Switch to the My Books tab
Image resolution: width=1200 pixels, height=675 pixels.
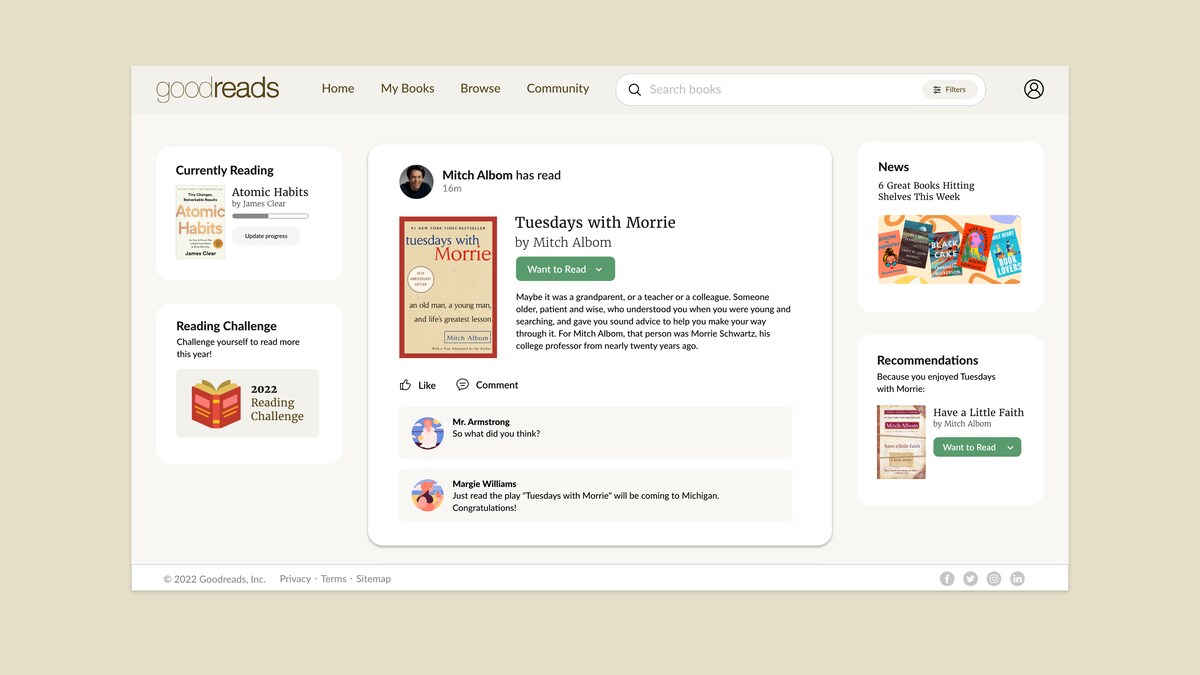coord(407,88)
